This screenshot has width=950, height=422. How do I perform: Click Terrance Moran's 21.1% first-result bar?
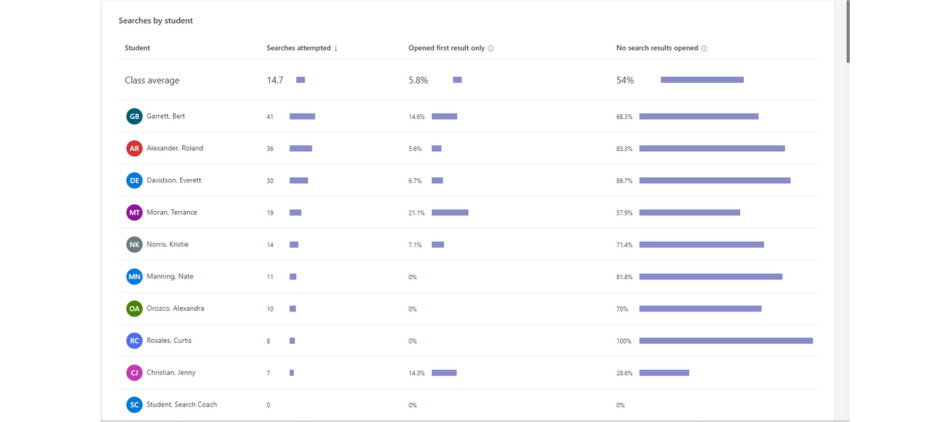[x=450, y=212]
